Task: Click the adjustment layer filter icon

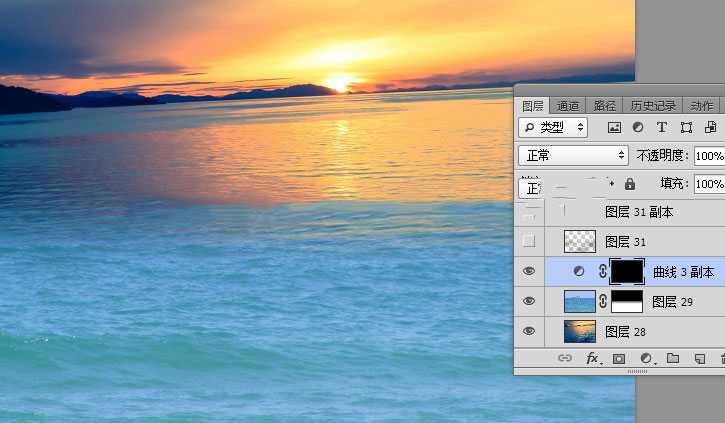Action: tap(637, 128)
